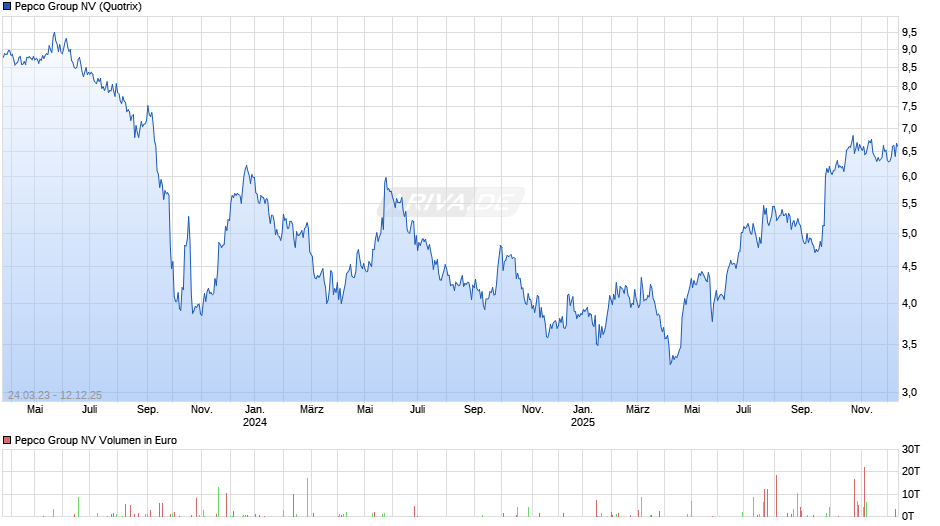Click the last 'Nov.' time axis label

[861, 410]
